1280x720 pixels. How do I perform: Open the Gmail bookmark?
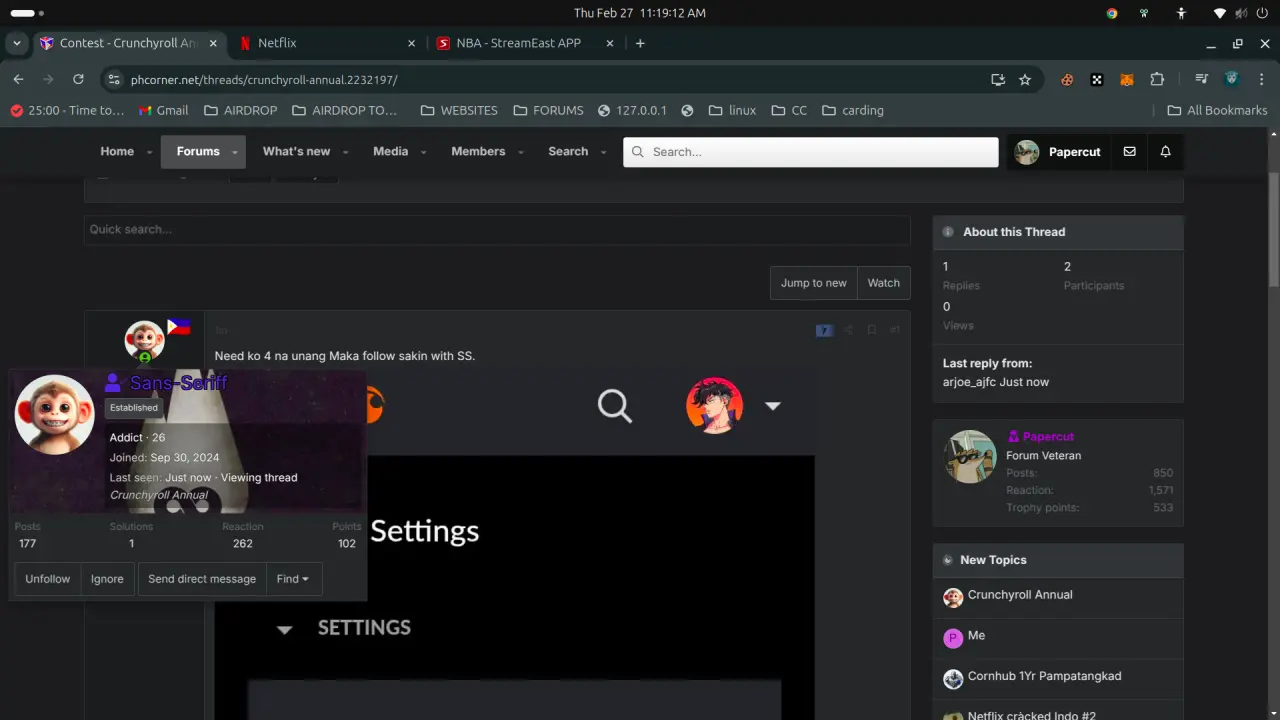click(163, 110)
